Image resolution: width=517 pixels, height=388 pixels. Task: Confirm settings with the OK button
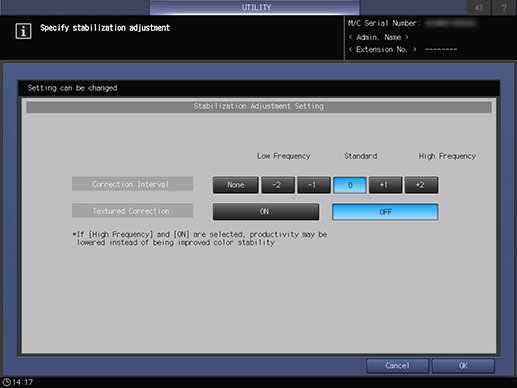[463, 366]
